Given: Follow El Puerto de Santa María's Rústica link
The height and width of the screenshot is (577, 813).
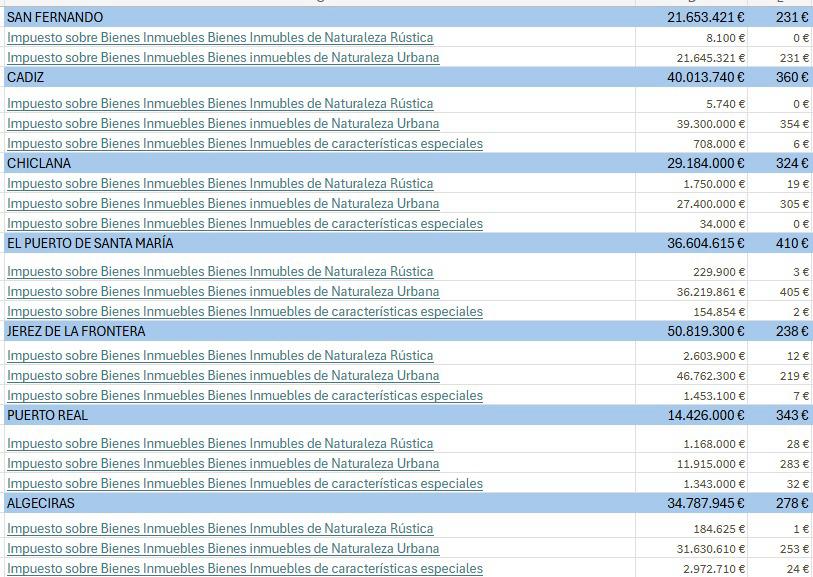Looking at the screenshot, I should 220,271.
